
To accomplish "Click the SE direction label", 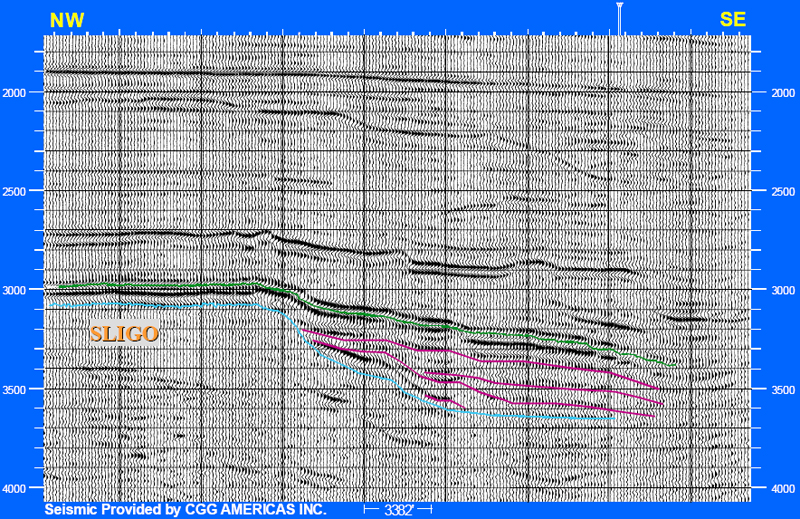I will (733, 19).
